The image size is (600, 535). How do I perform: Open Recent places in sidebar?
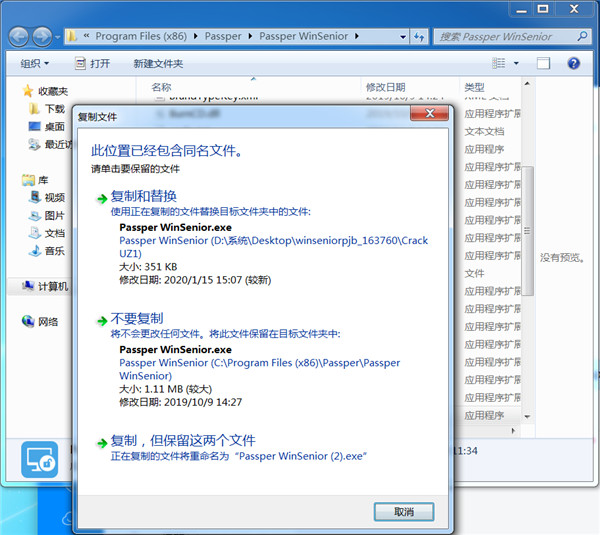point(50,144)
